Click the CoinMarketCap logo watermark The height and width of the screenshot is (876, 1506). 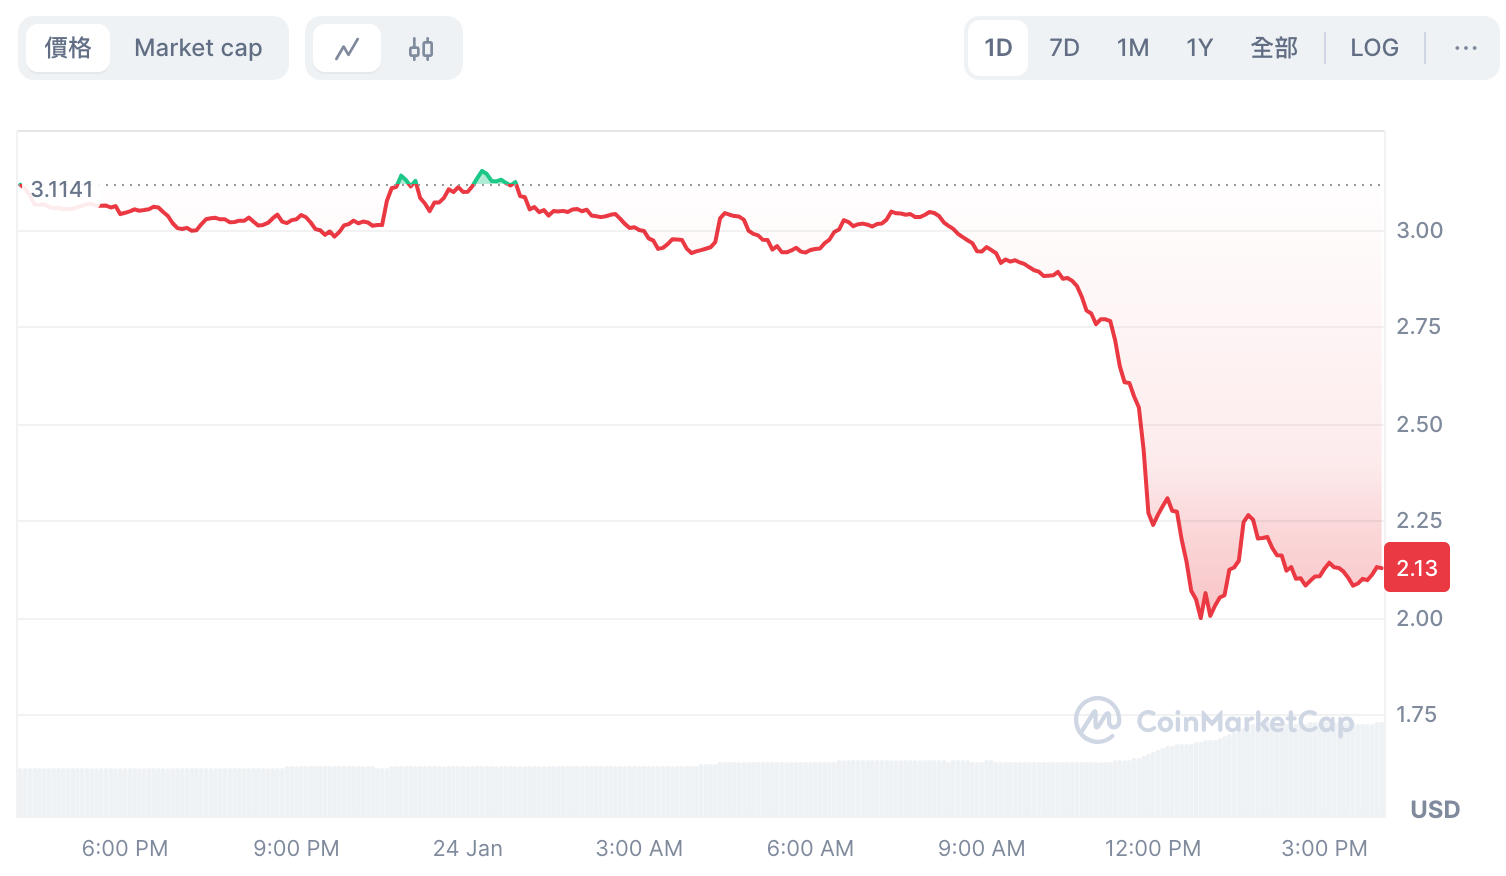1215,718
